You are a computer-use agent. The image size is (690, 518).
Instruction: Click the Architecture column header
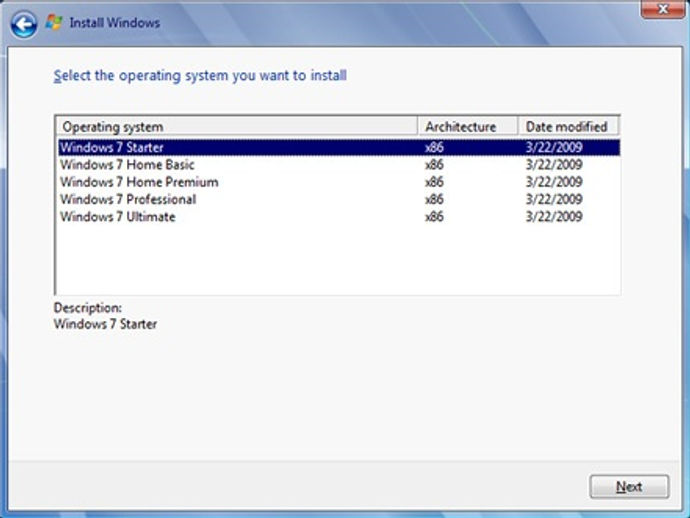[468, 127]
